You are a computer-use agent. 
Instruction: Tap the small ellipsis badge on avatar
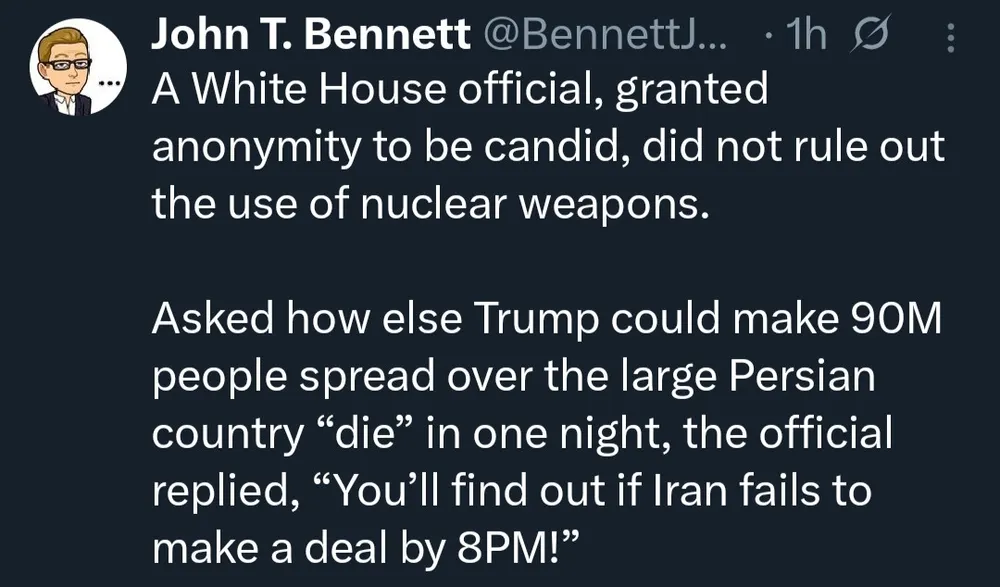(x=109, y=83)
